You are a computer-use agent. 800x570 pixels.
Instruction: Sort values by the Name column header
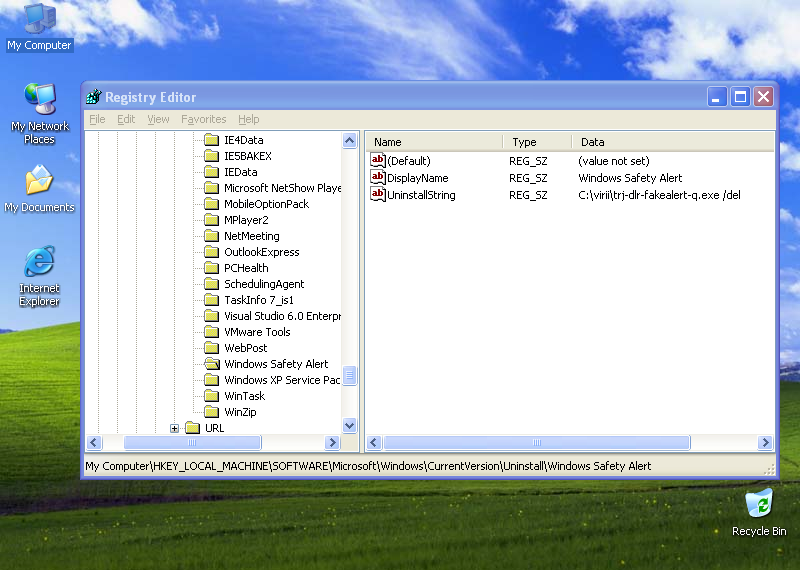pos(435,142)
